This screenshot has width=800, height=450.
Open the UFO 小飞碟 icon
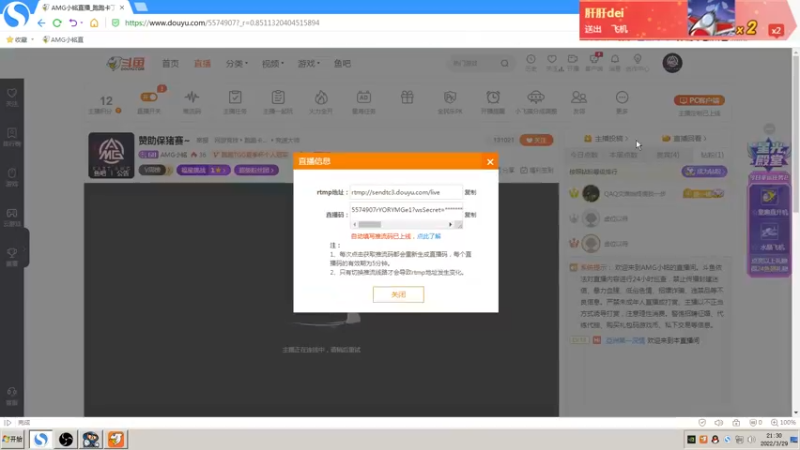tap(536, 97)
